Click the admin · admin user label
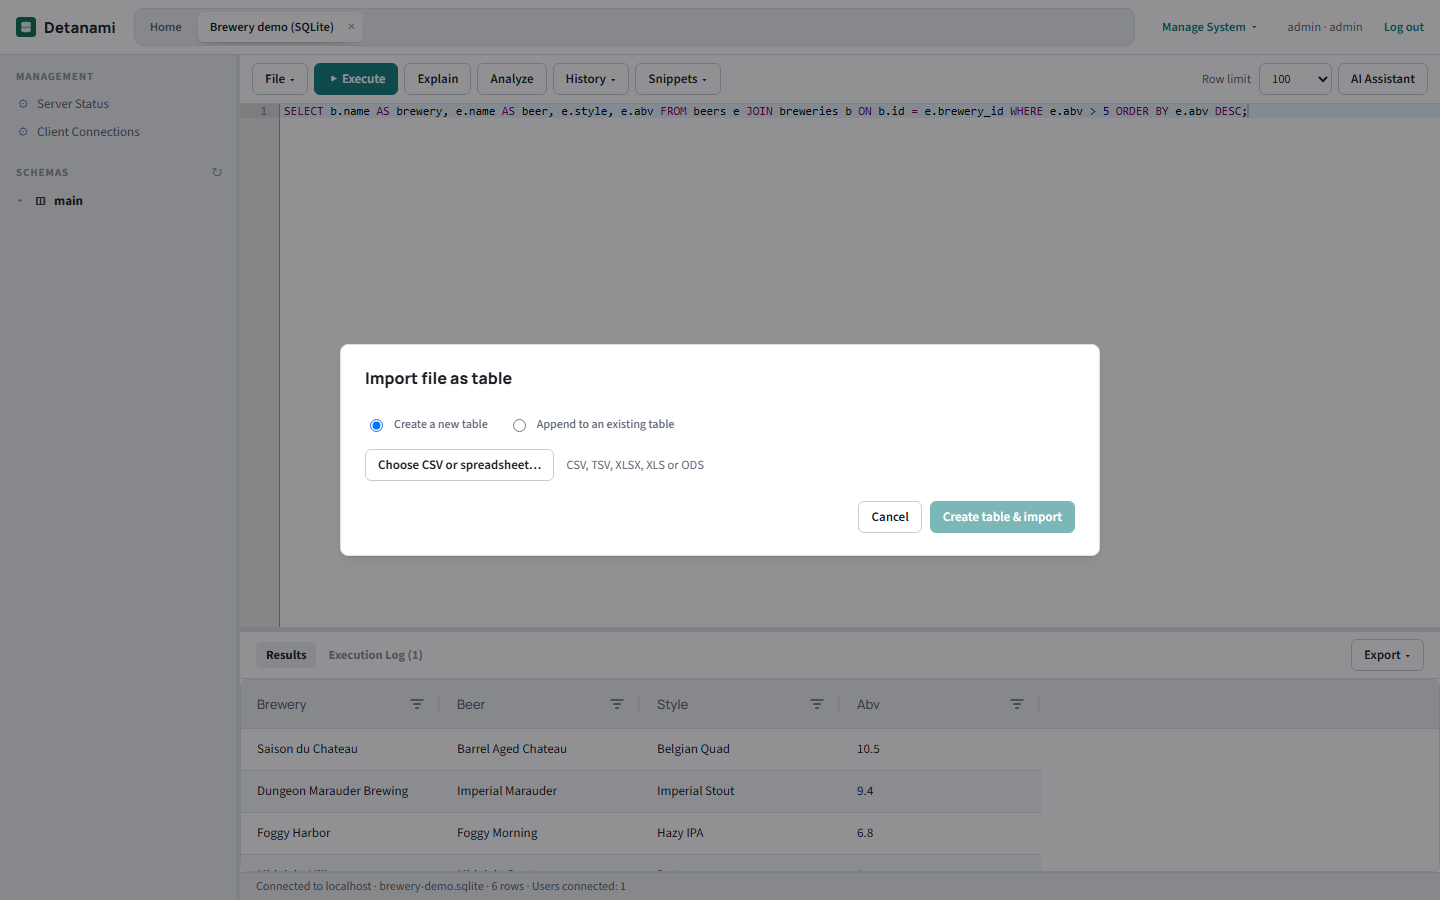 pyautogui.click(x=1325, y=27)
